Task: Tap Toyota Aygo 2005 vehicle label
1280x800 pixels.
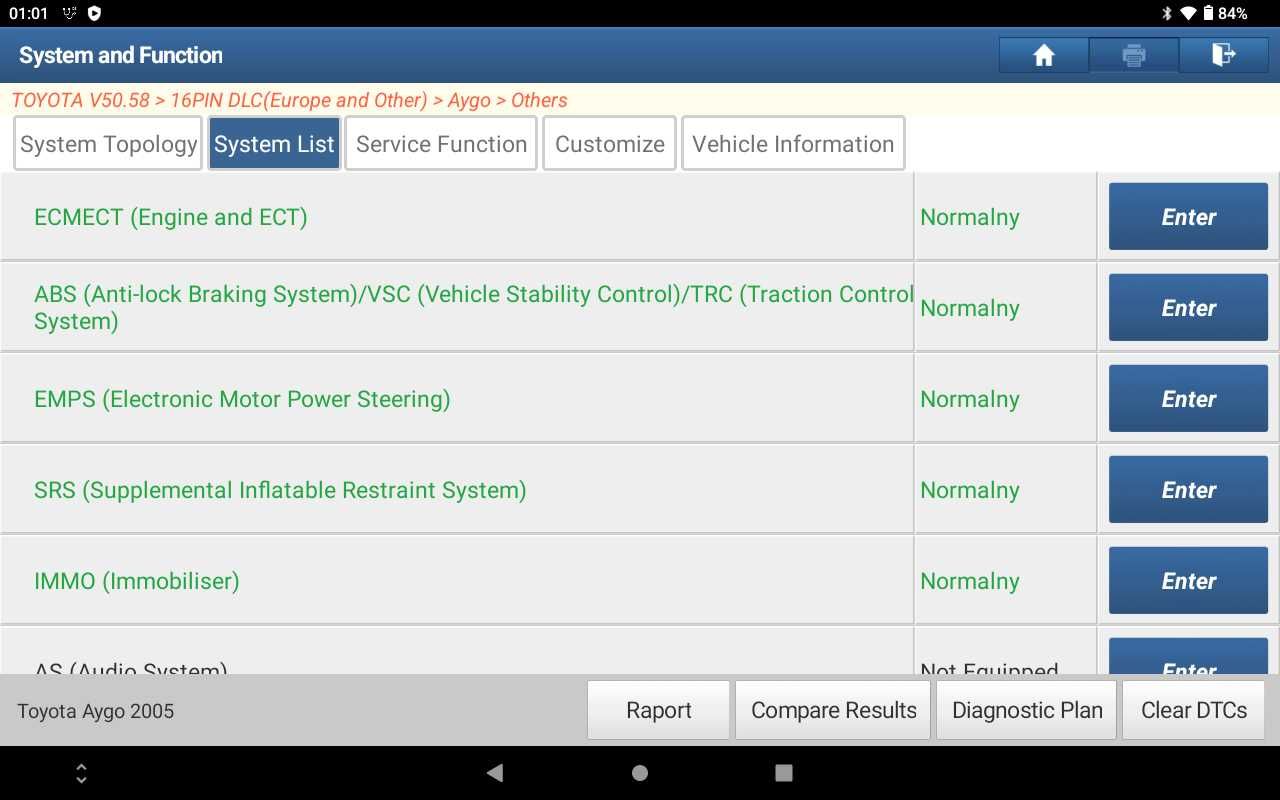Action: click(x=95, y=711)
